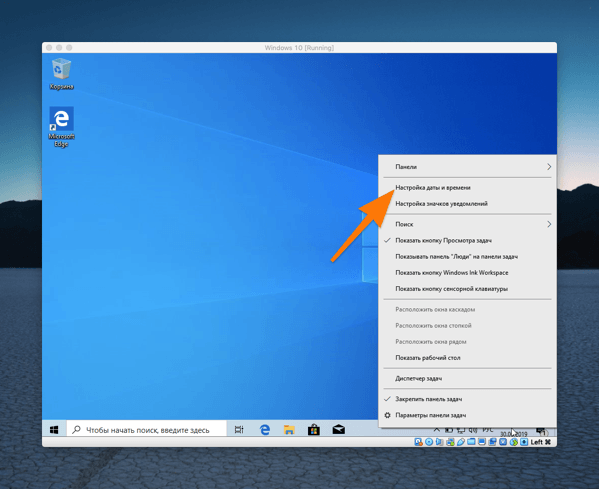The height and width of the screenshot is (489, 599).
Task: Click VirtualBox shared folders status icon
Action: click(x=471, y=442)
